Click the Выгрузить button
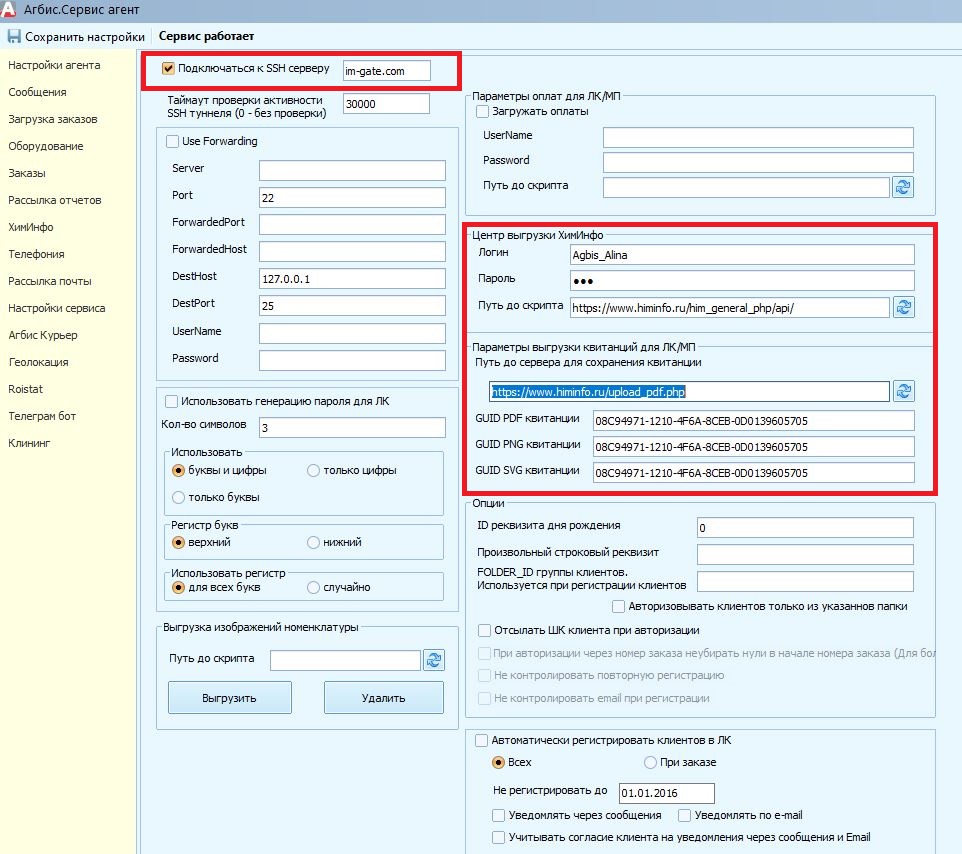The image size is (962, 854). coord(229,698)
